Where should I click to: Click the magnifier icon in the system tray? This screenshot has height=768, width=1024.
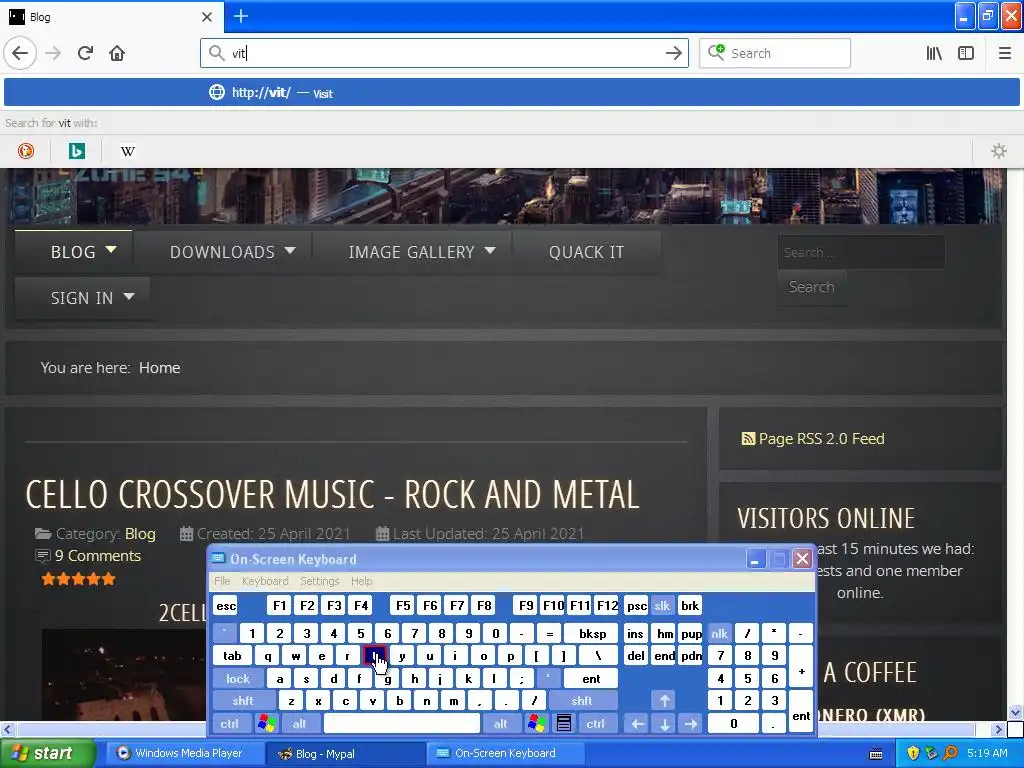[x=950, y=753]
